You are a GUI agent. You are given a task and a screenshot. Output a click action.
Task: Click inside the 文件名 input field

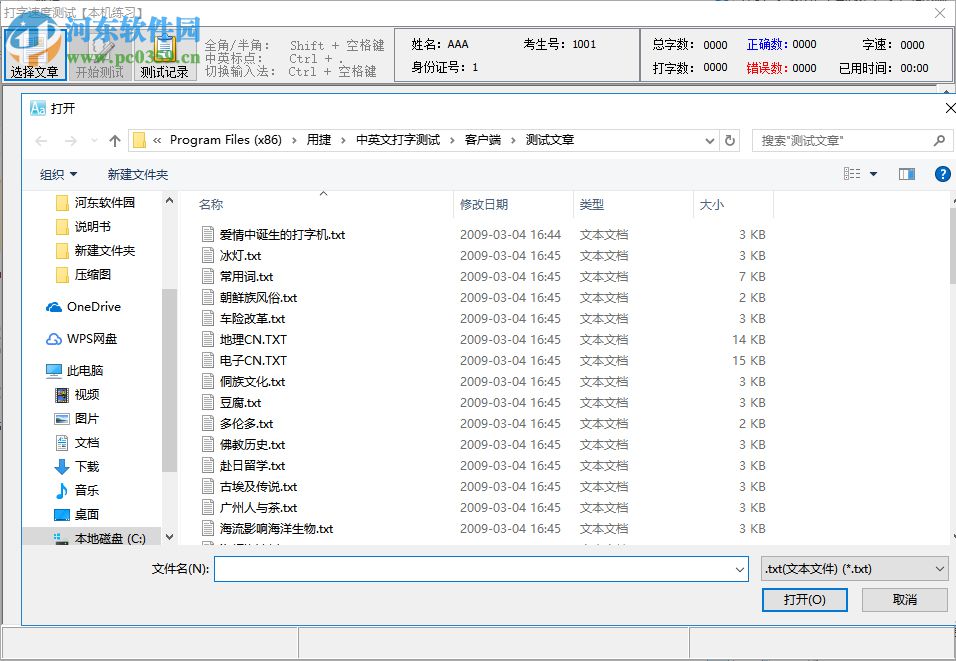click(x=480, y=568)
